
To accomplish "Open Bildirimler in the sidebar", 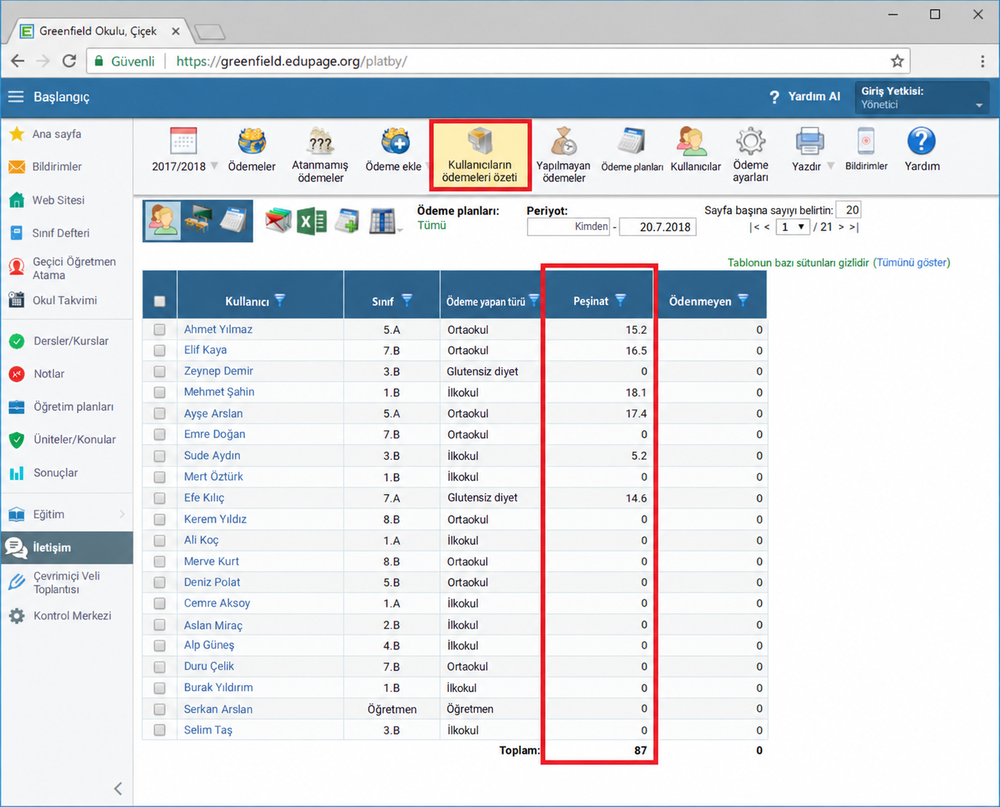I will pyautogui.click(x=57, y=167).
